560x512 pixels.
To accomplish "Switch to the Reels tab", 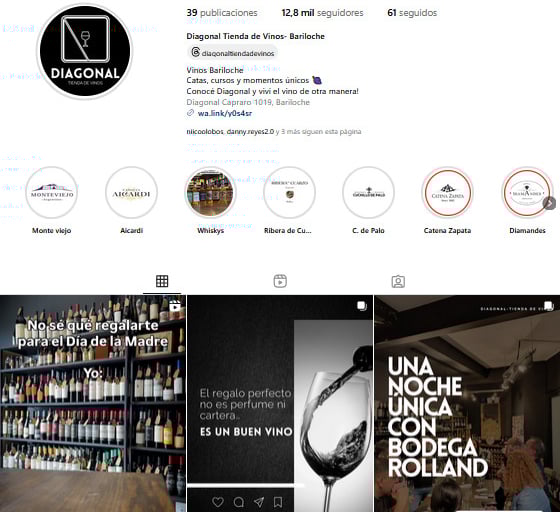I will coord(280,281).
